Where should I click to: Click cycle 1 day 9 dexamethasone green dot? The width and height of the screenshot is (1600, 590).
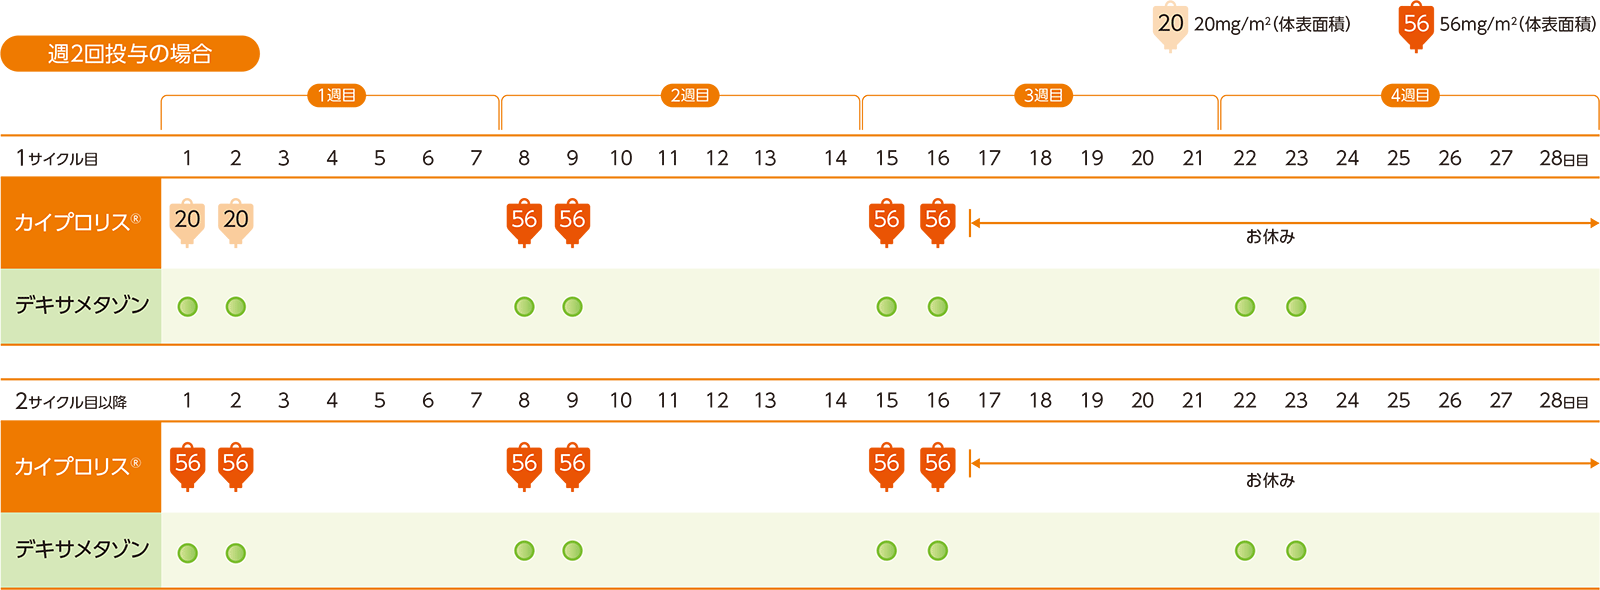point(572,307)
